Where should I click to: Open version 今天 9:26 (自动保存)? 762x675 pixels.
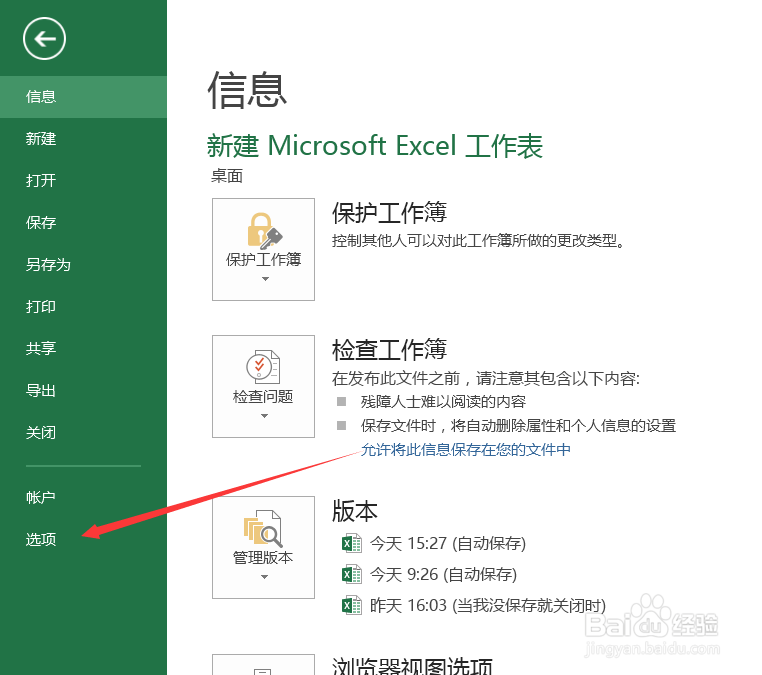click(x=443, y=574)
